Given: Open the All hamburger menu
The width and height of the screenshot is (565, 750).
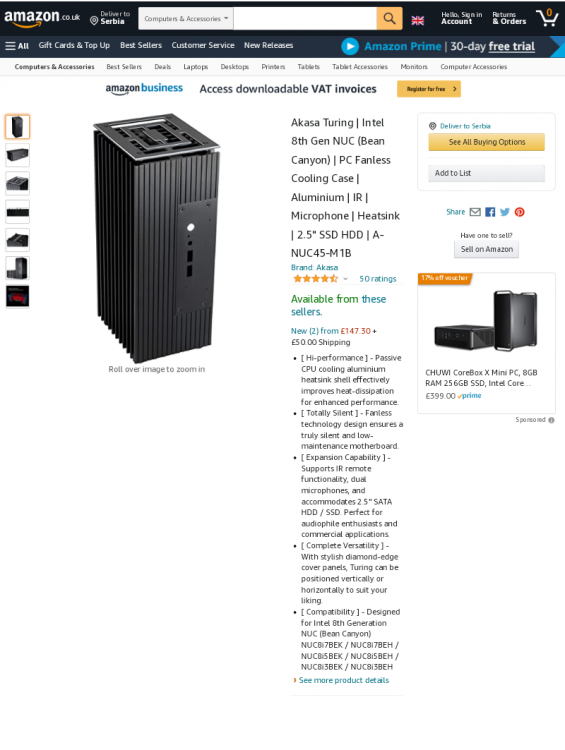Looking at the screenshot, I should [x=17, y=46].
